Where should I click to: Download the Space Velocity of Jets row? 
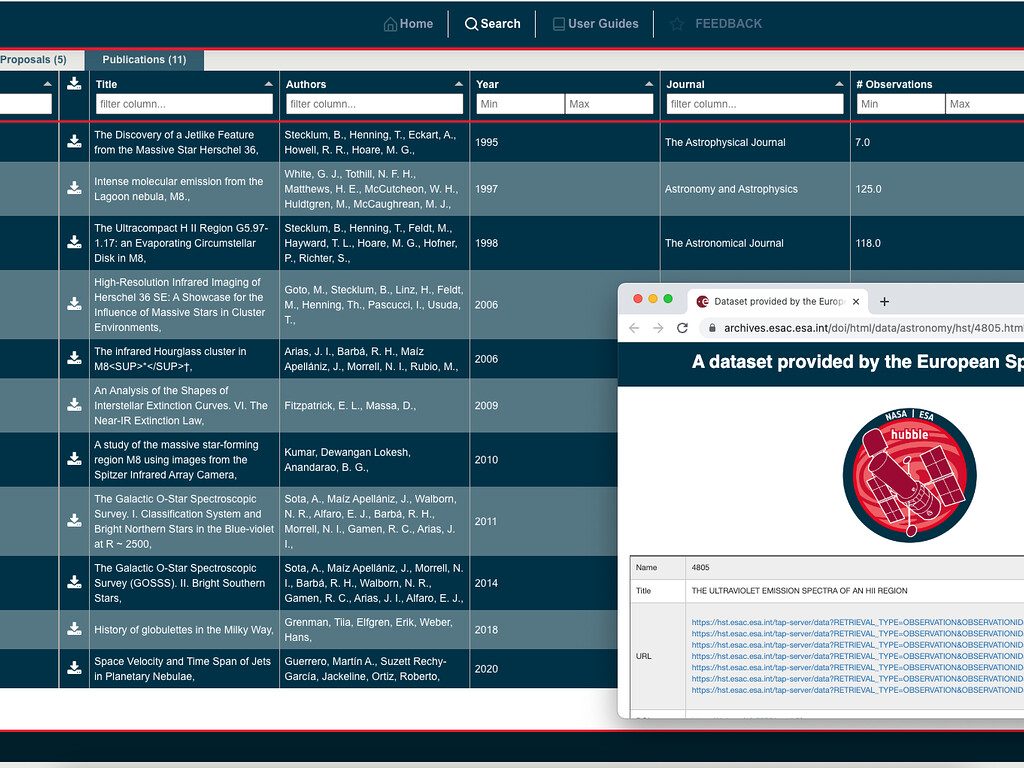[74, 669]
